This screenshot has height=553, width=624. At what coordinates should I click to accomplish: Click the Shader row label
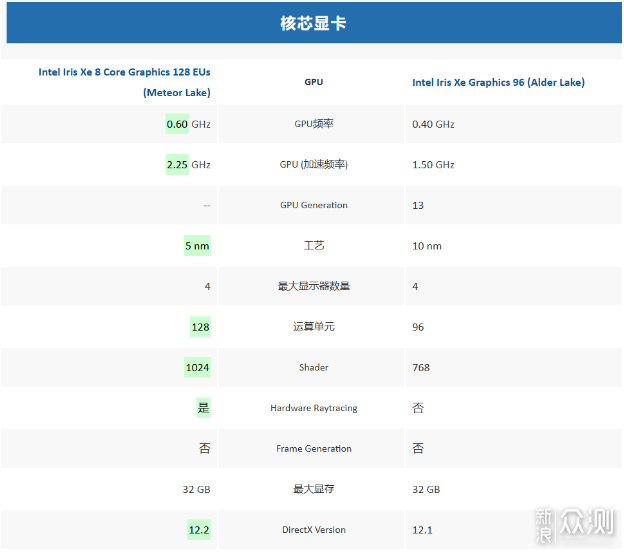pos(314,368)
